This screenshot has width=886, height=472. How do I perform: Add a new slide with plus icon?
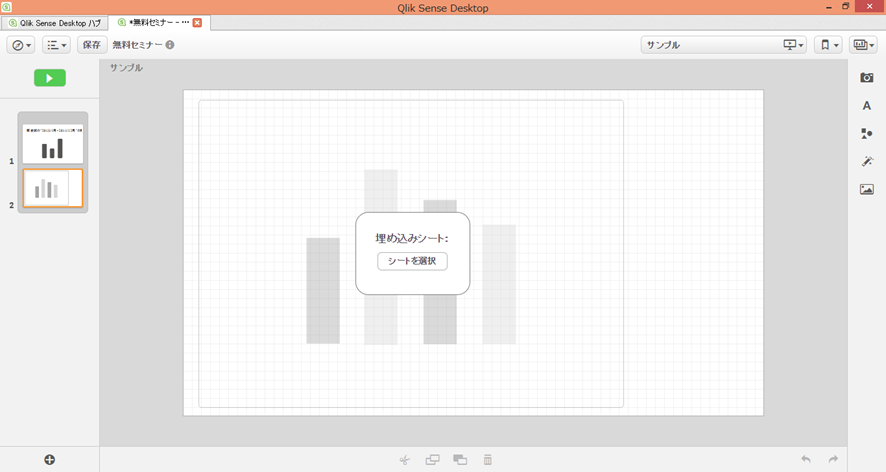click(50, 459)
